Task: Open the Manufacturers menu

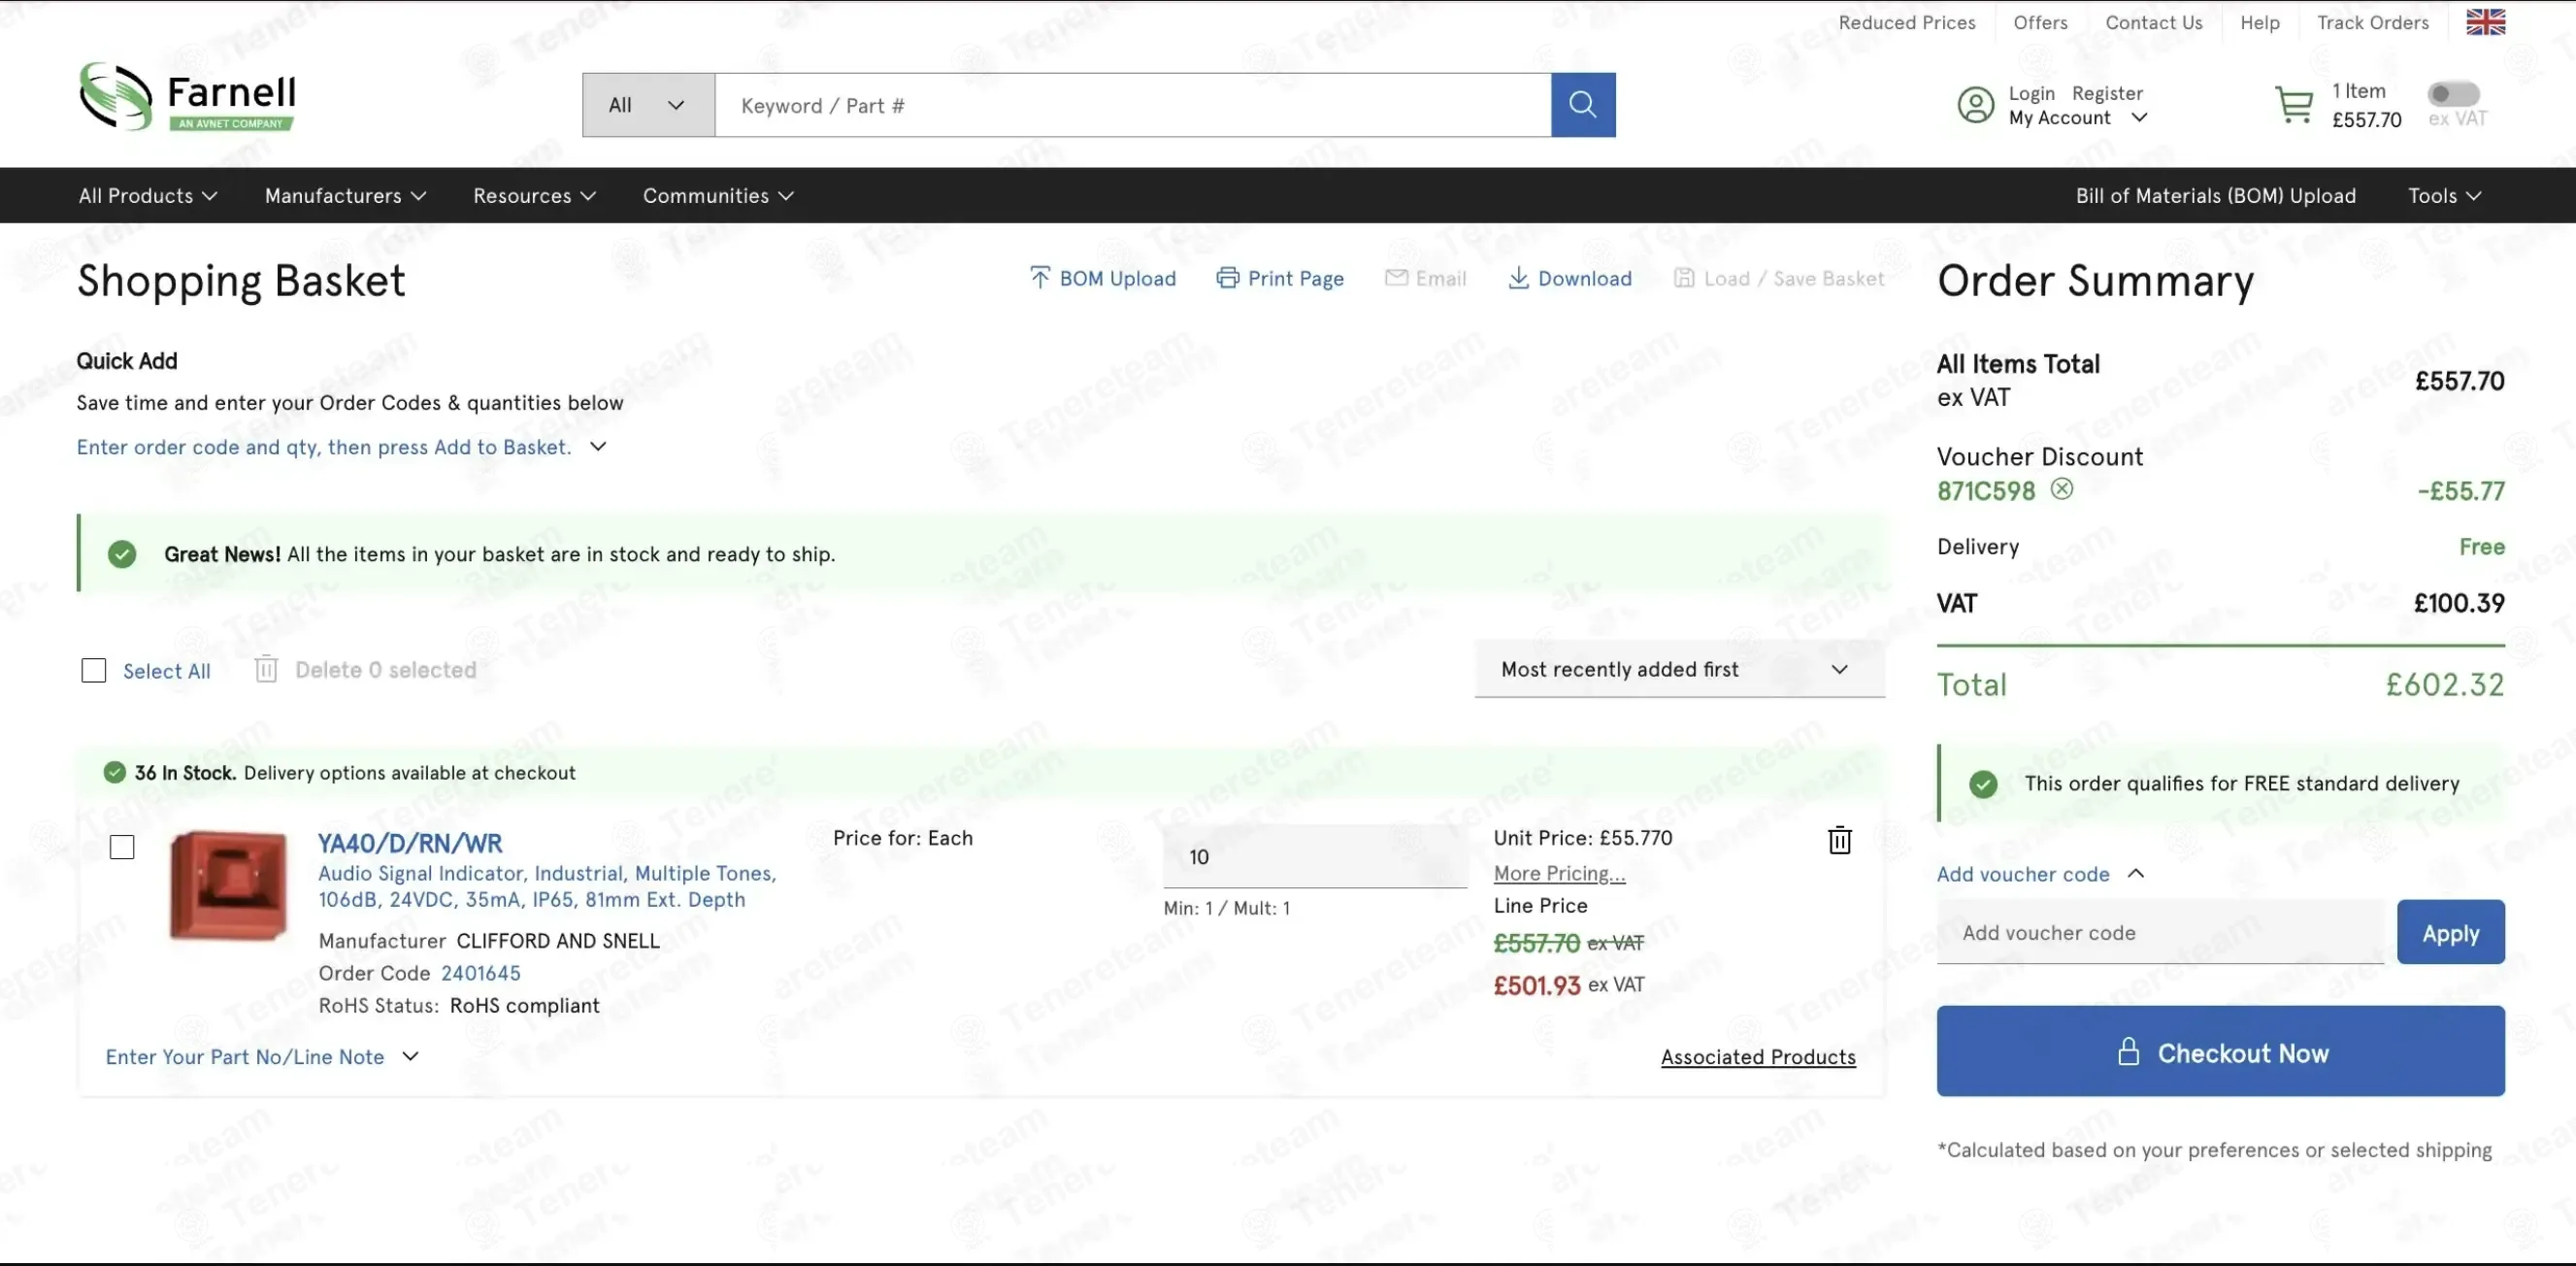Action: pyautogui.click(x=345, y=195)
